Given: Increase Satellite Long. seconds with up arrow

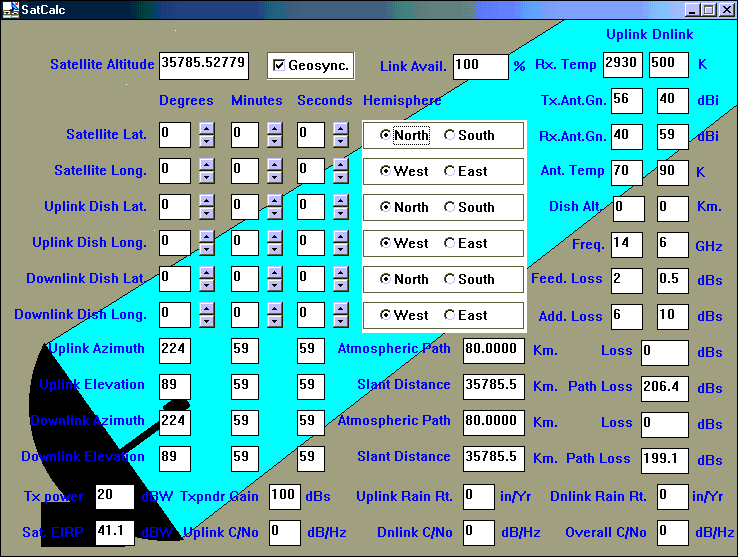Looking at the screenshot, I should pos(340,164).
